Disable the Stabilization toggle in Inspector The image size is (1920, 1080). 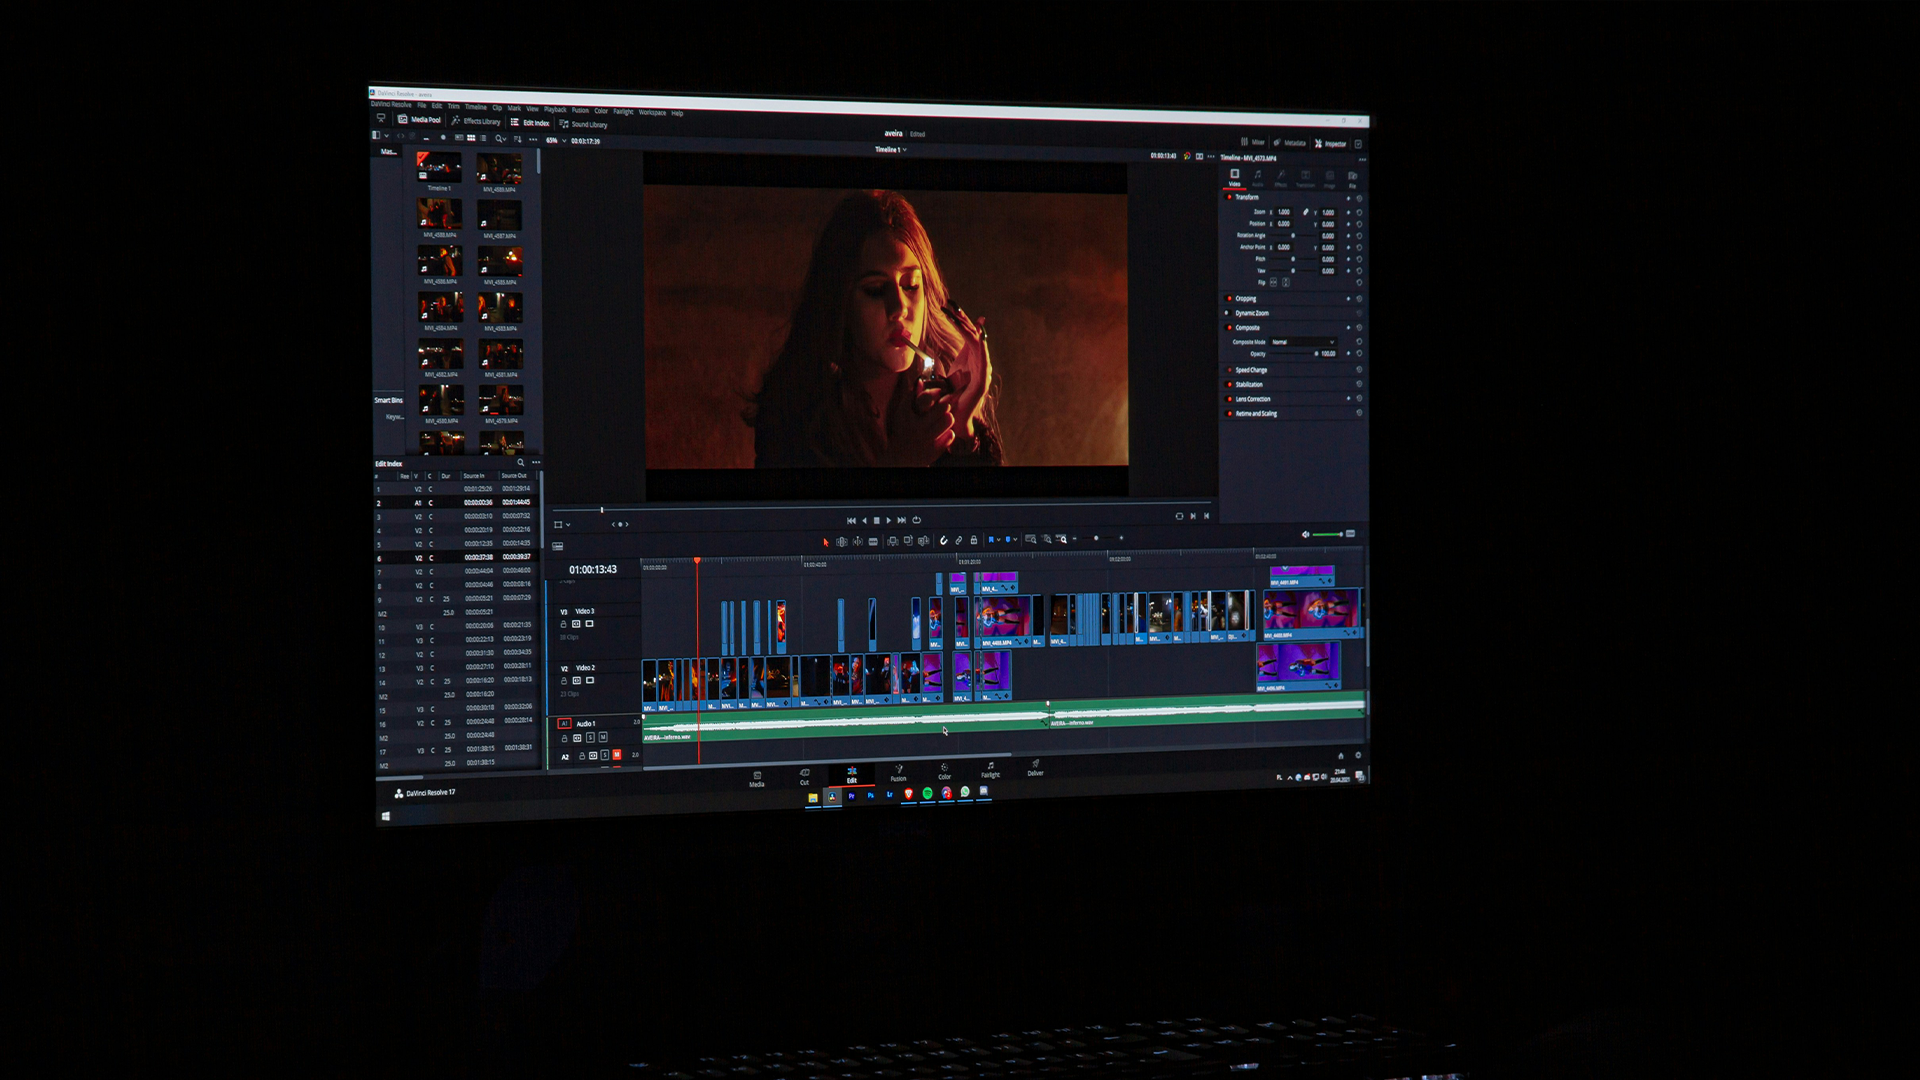point(1229,385)
